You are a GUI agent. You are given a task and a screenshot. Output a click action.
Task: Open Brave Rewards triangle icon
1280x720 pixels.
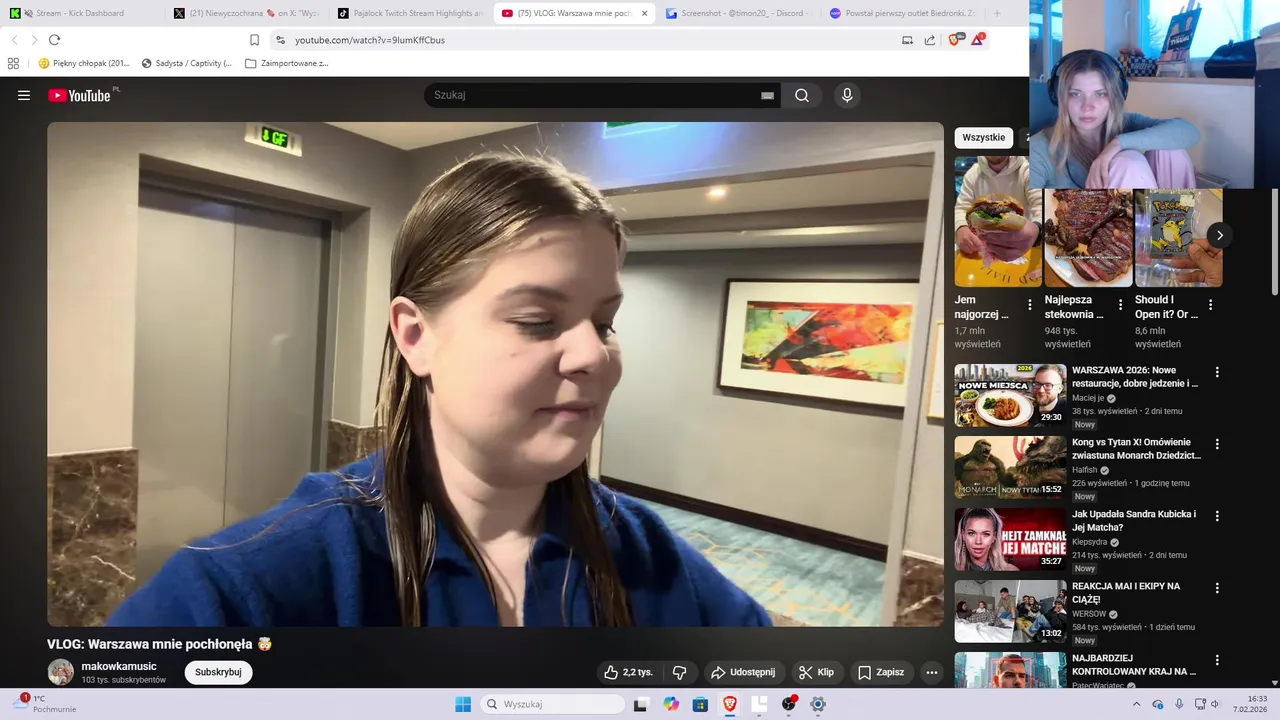click(978, 39)
